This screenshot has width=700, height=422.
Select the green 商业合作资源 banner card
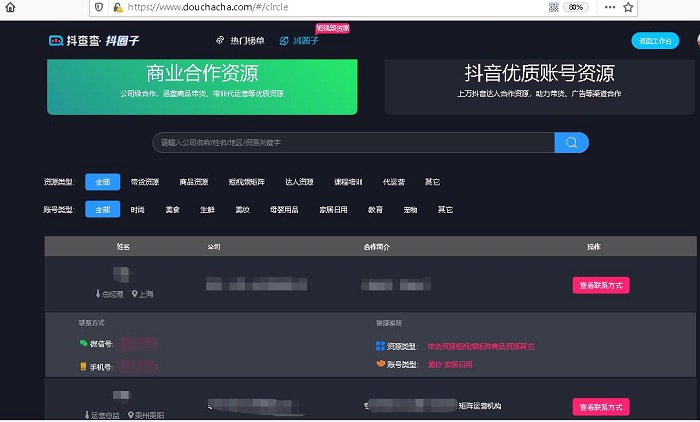tap(202, 87)
